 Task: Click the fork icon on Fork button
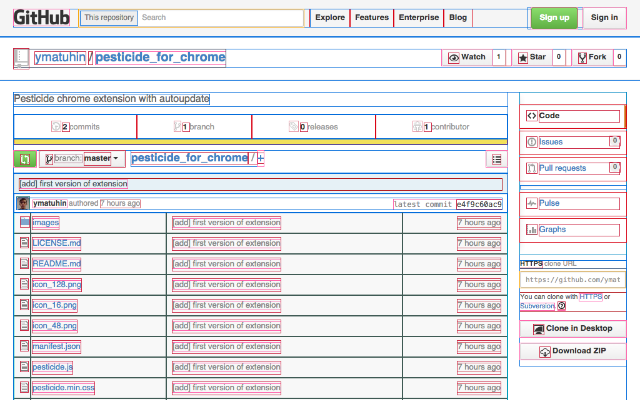[582, 58]
